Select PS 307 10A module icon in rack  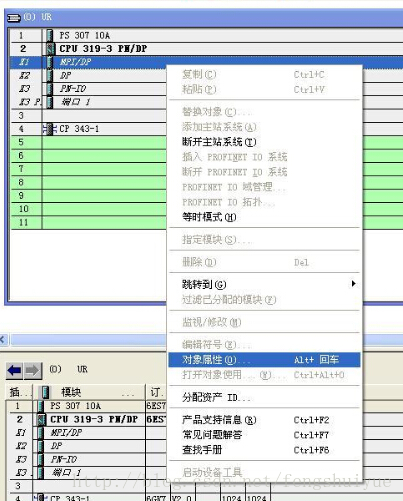click(x=50, y=35)
